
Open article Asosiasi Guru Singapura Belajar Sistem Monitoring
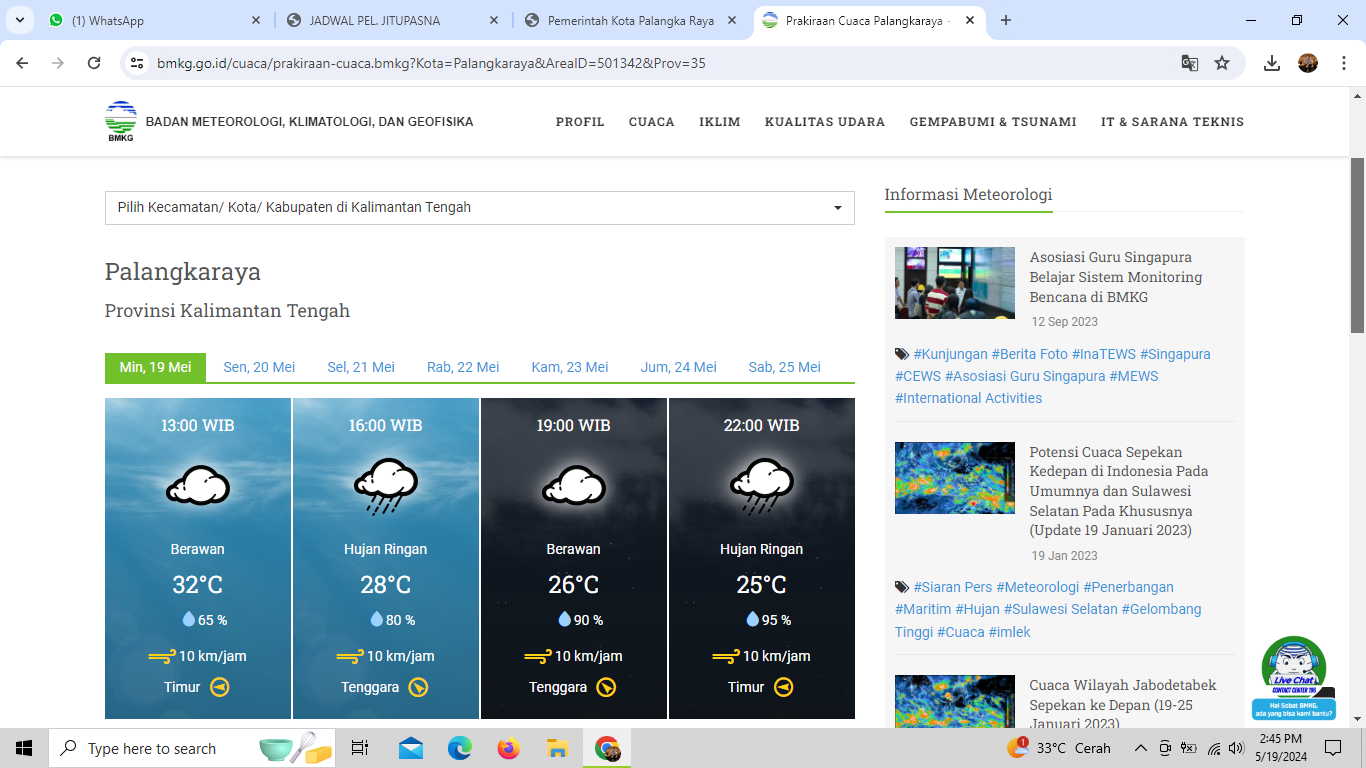pos(1116,277)
